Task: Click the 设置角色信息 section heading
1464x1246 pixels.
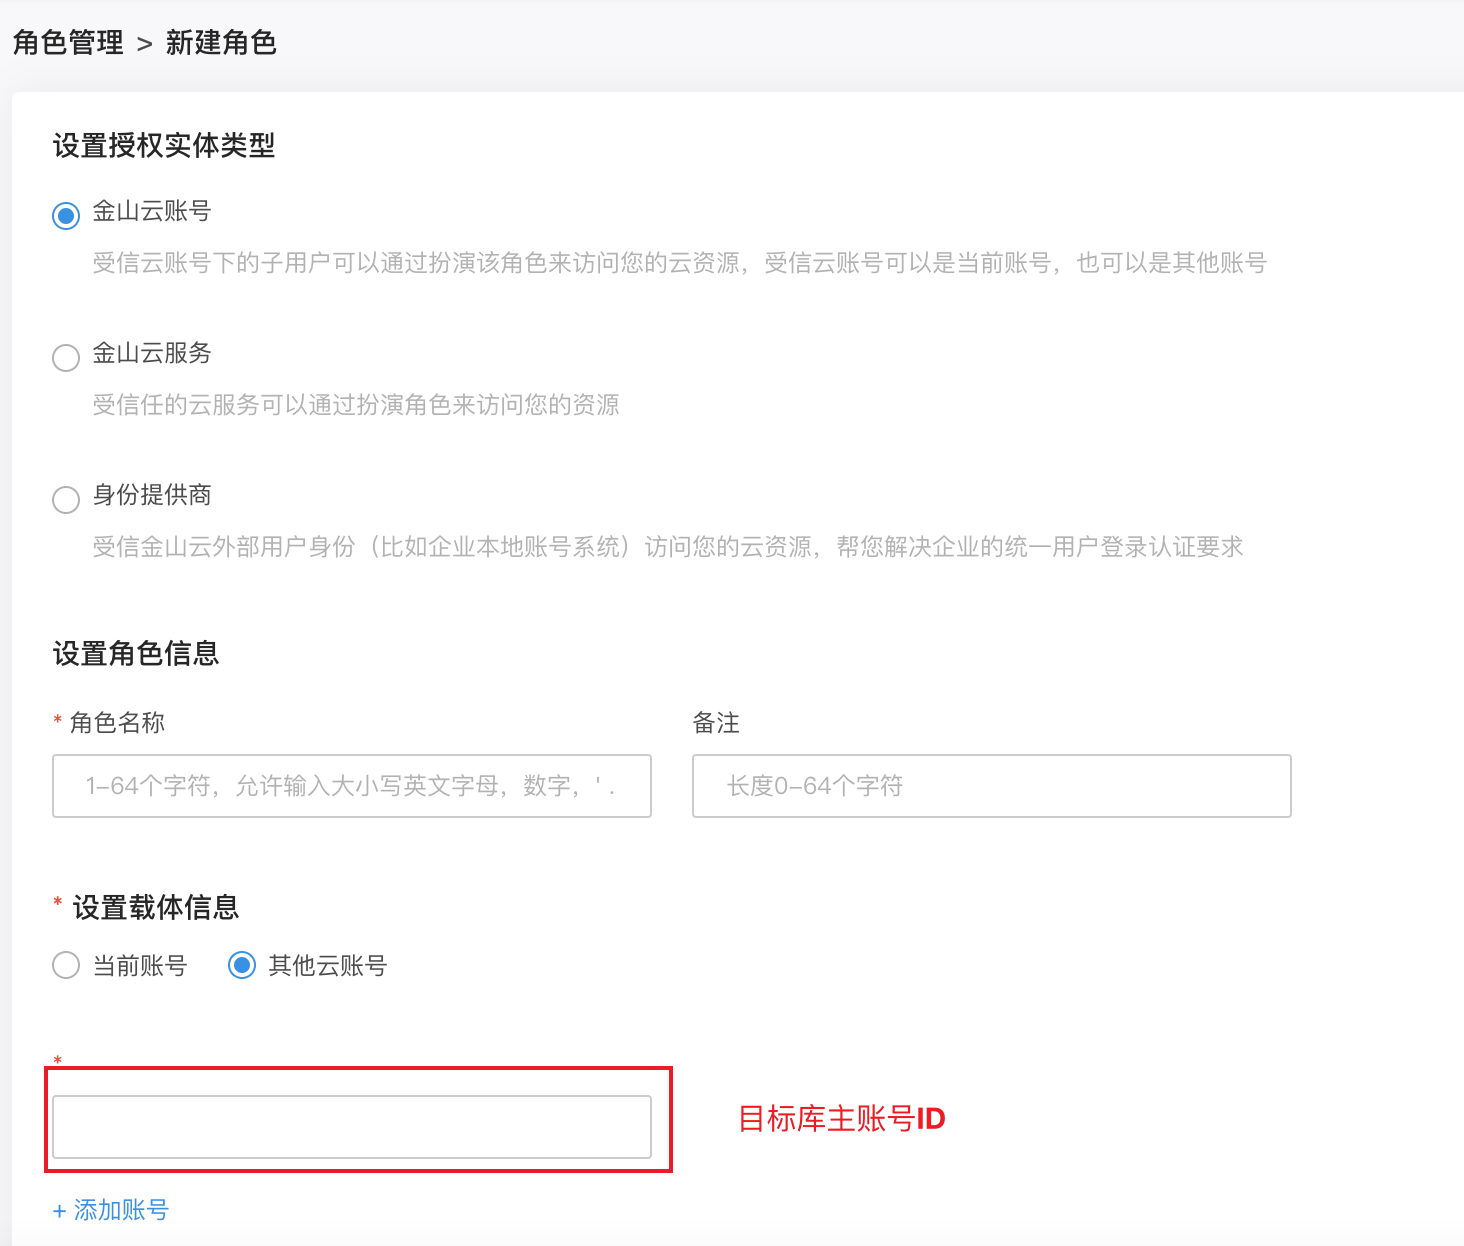Action: coord(136,654)
